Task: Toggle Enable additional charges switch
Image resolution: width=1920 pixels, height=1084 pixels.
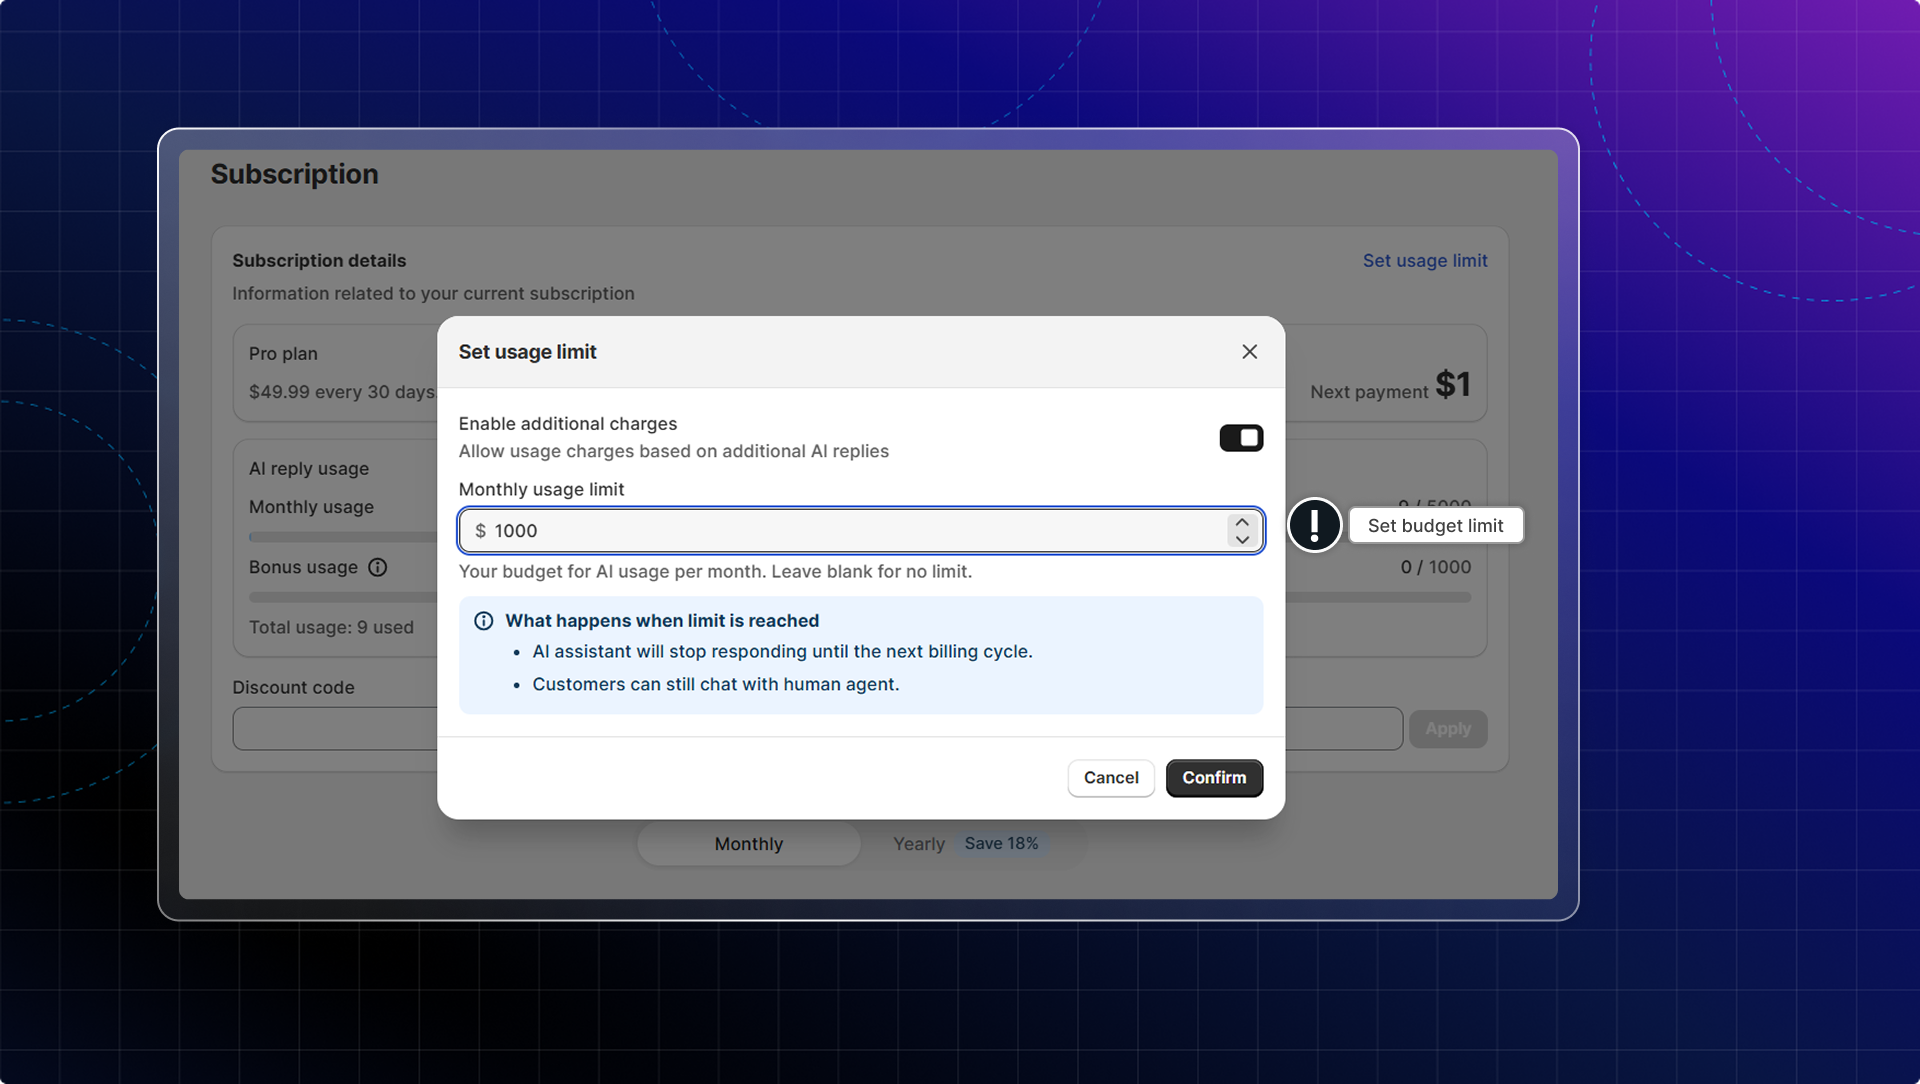Action: [1241, 438]
